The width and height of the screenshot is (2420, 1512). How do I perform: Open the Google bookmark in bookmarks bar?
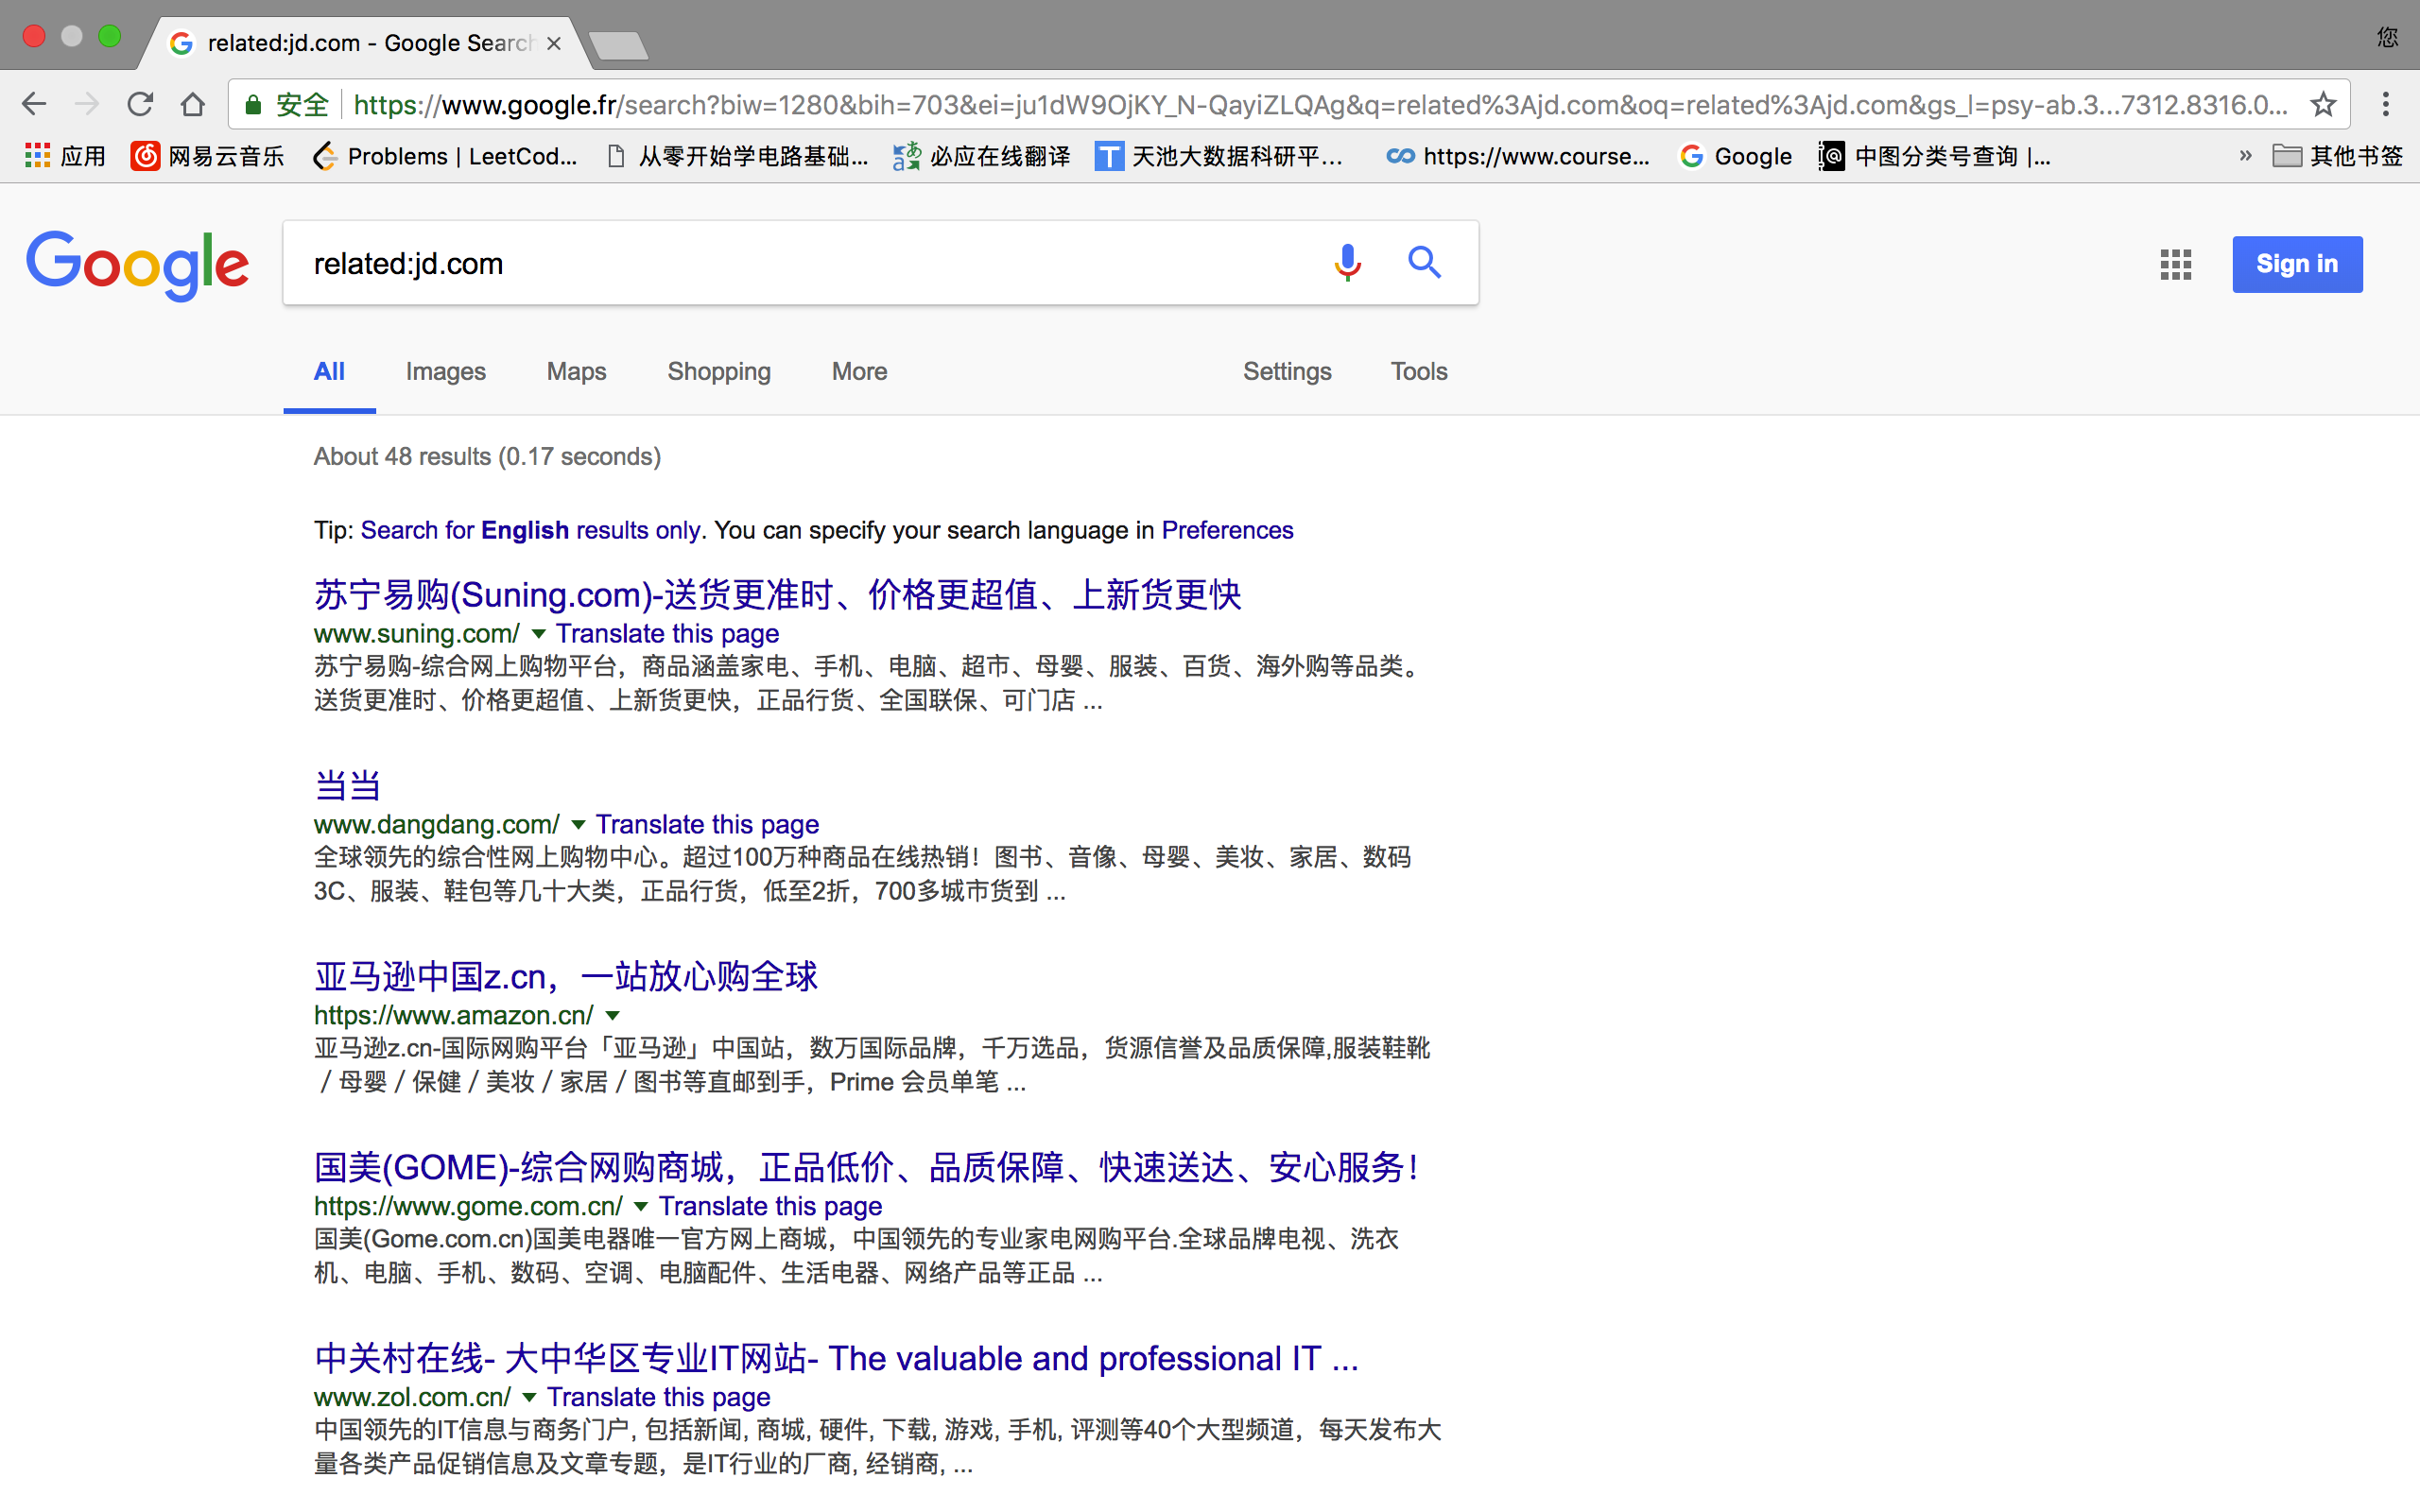click(1735, 156)
